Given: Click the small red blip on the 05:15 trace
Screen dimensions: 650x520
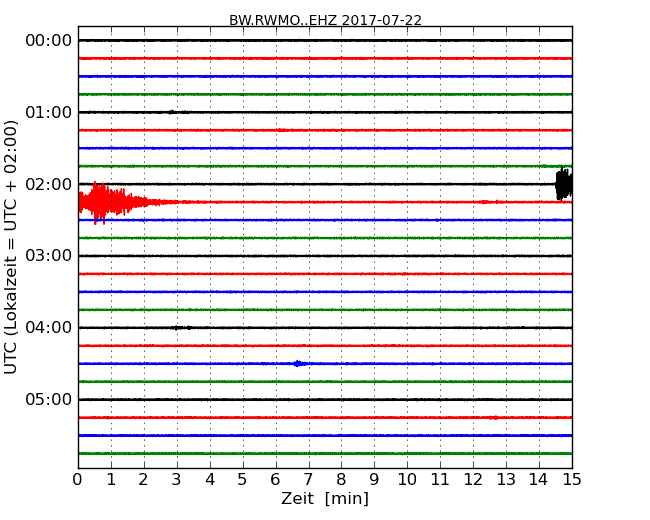Looking at the screenshot, I should (493, 418).
